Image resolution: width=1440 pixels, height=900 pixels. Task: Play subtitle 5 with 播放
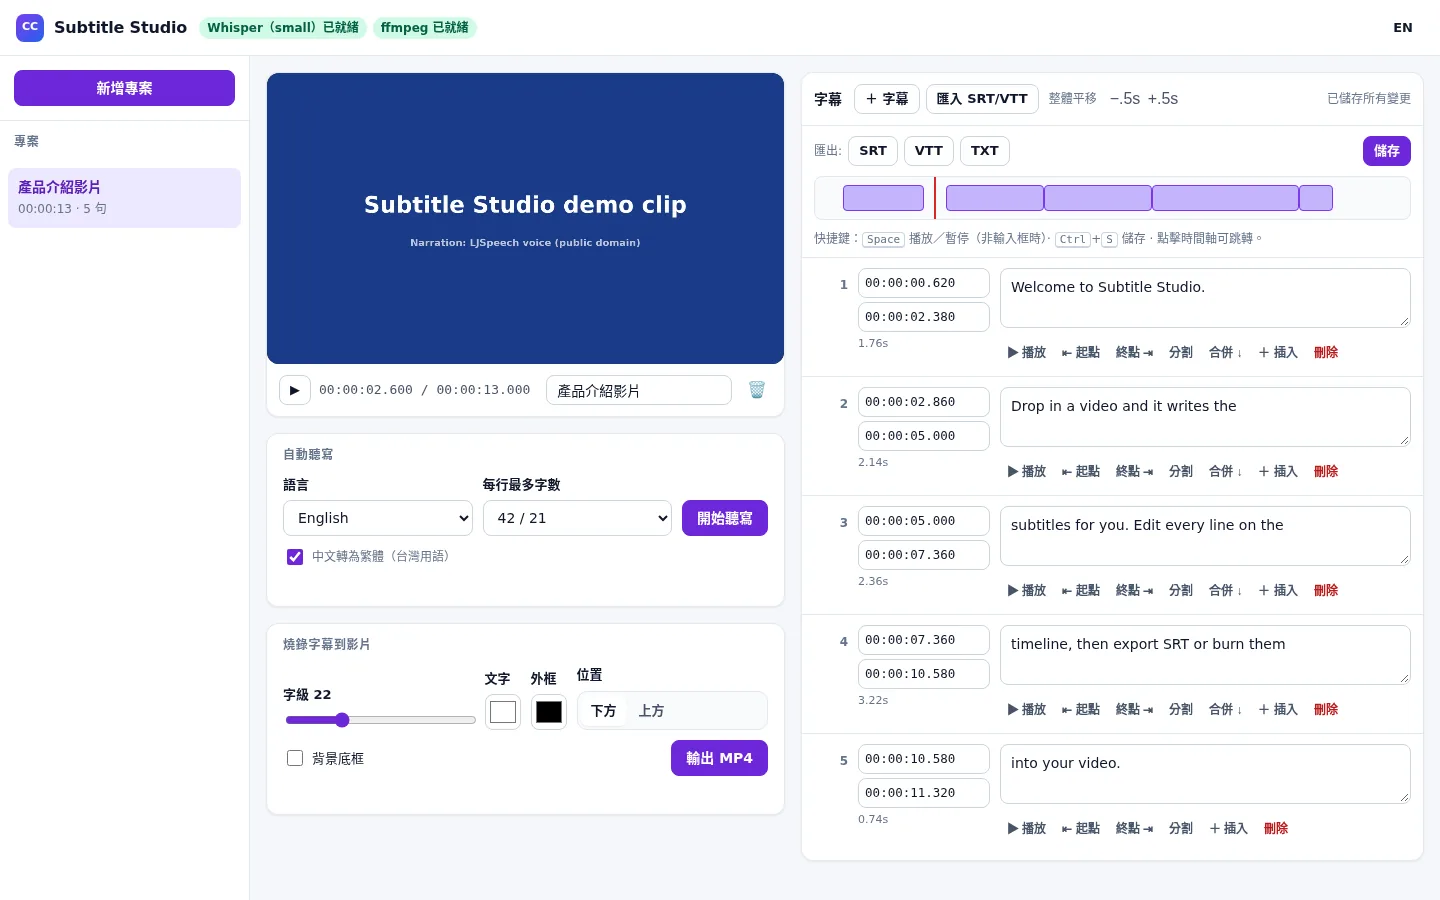tap(1027, 828)
